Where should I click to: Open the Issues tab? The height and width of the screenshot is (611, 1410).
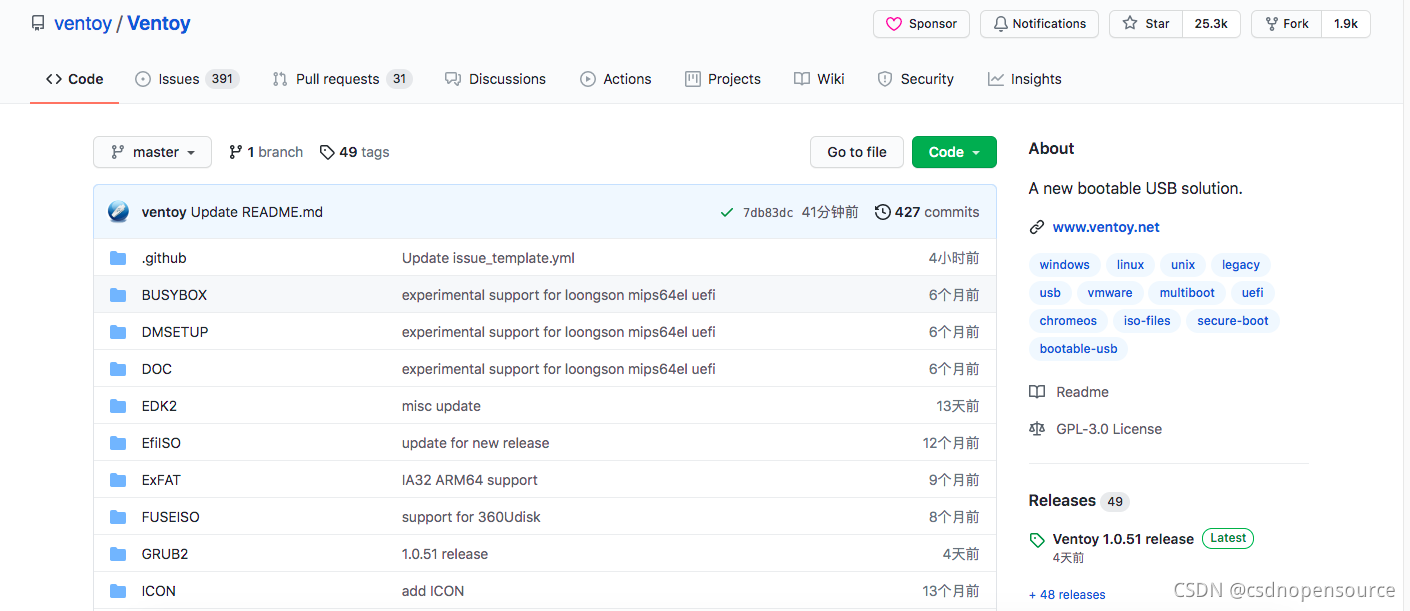point(187,79)
